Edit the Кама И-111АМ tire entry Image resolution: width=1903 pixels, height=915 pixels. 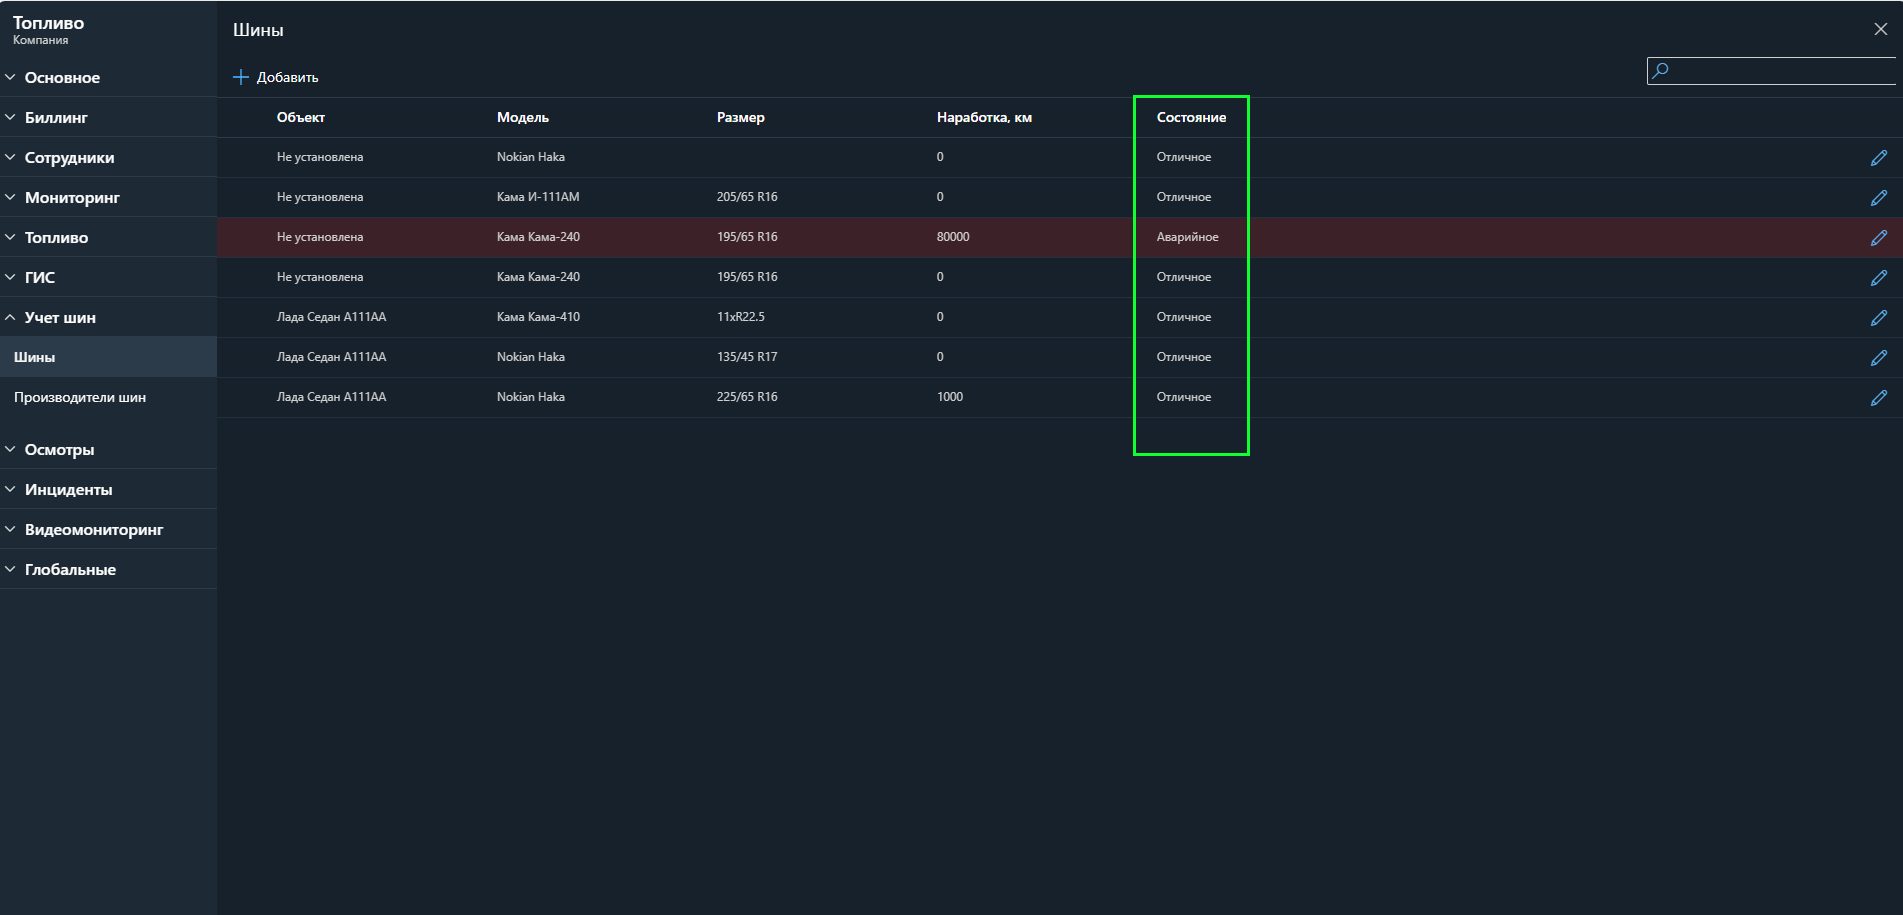(1879, 198)
